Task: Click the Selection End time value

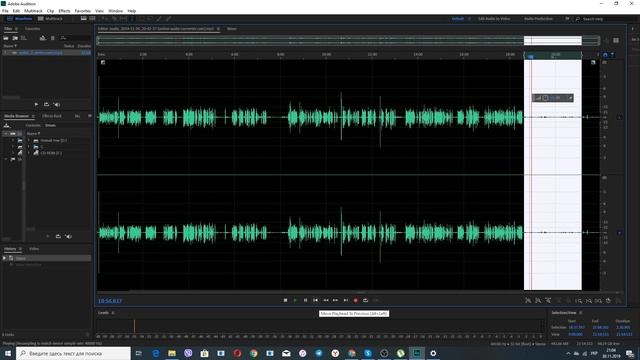Action: (x=600, y=327)
